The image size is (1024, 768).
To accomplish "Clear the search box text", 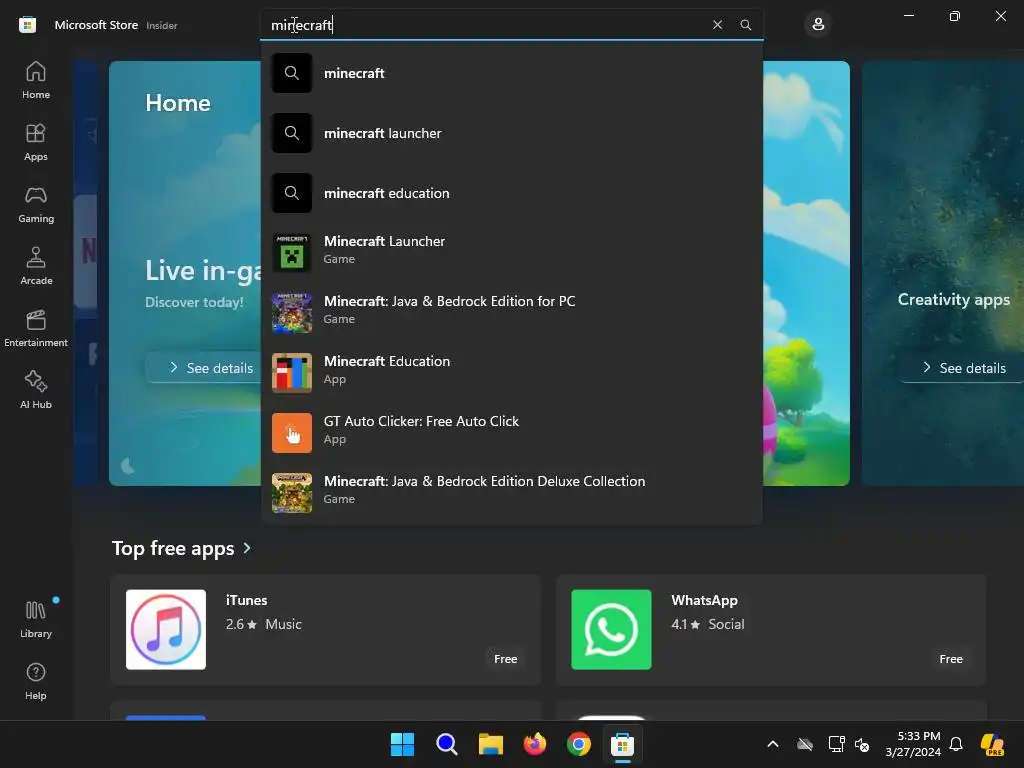I will pyautogui.click(x=717, y=25).
